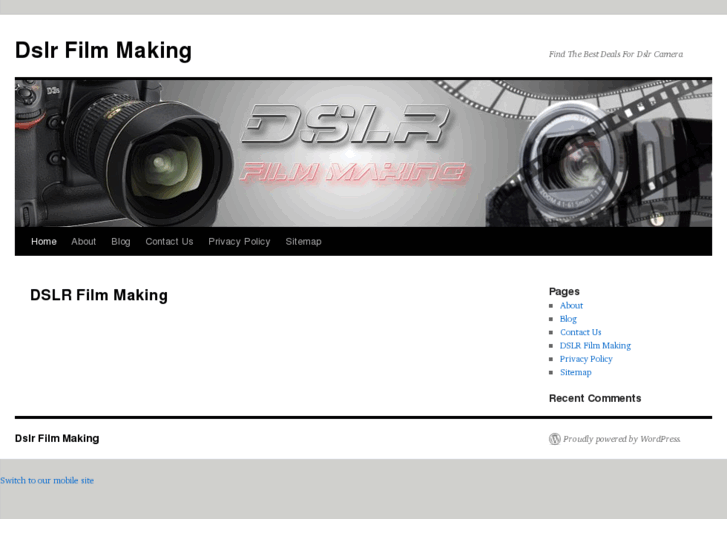Switch to our mobile site link
This screenshot has height=545, width=727.
[x=47, y=481]
